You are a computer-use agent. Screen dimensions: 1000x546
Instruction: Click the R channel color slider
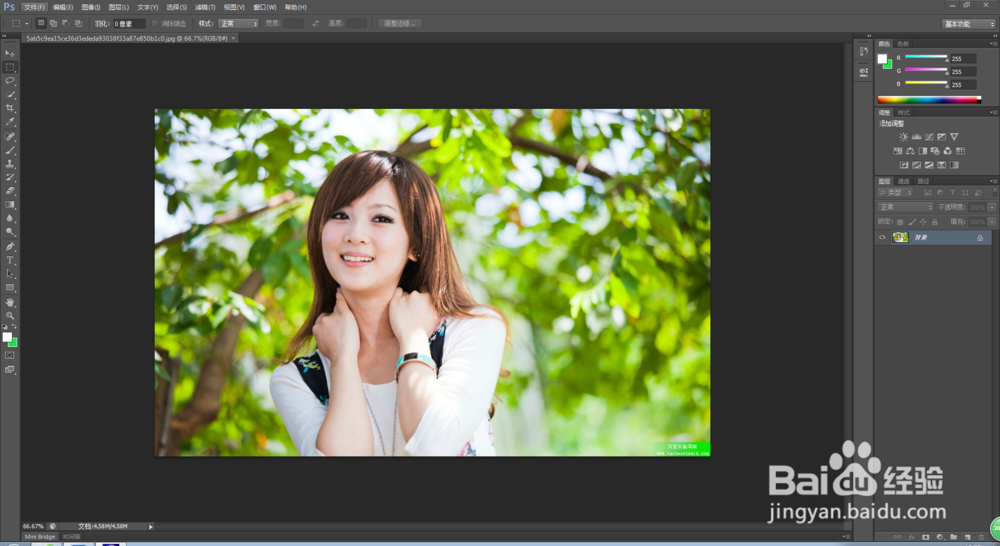click(926, 57)
